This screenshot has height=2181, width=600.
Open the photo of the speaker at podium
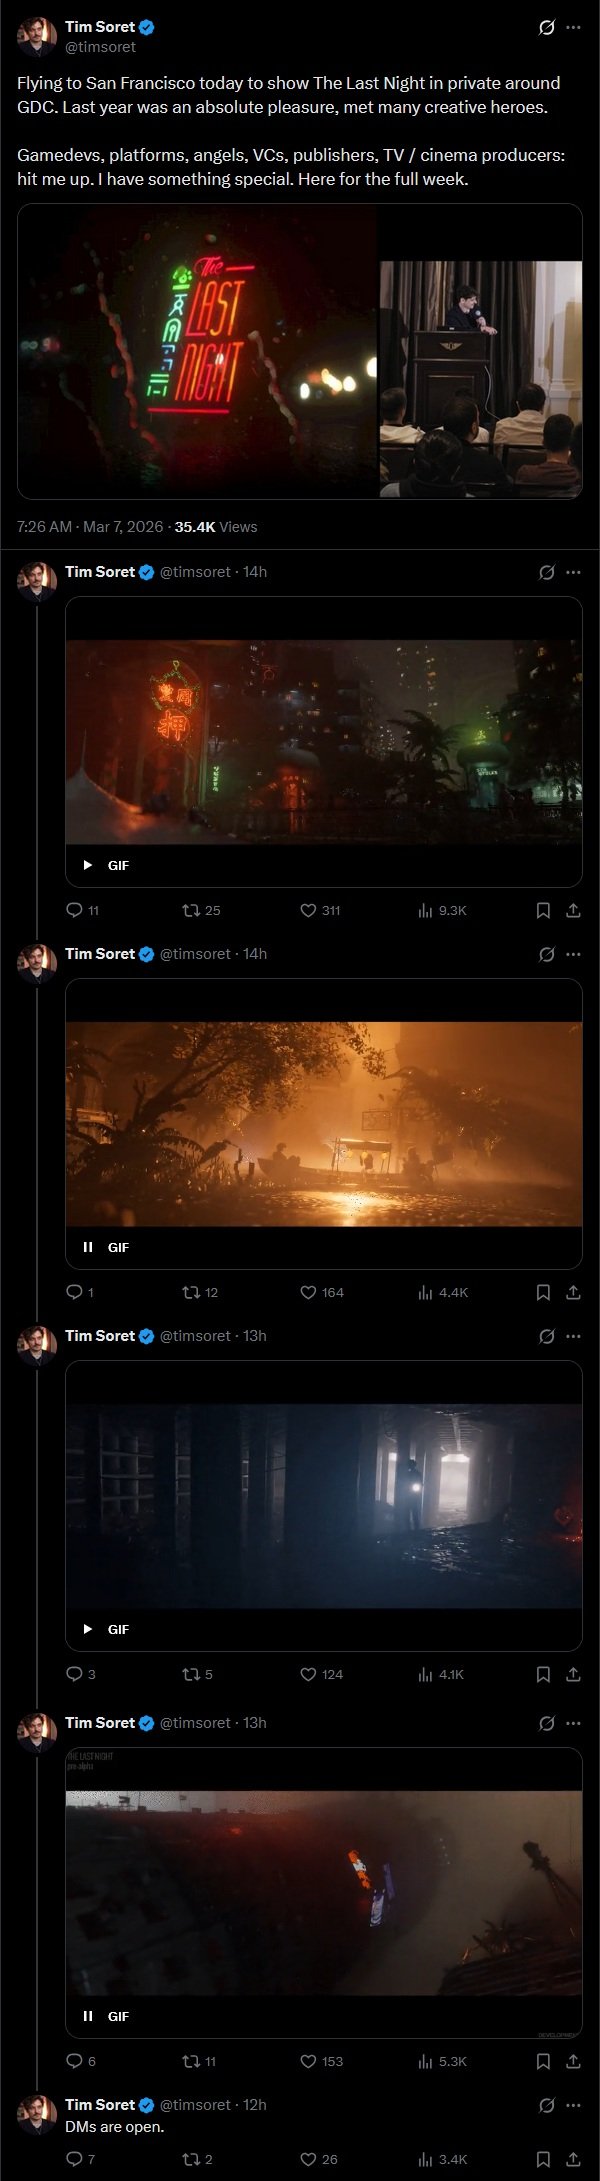[481, 378]
